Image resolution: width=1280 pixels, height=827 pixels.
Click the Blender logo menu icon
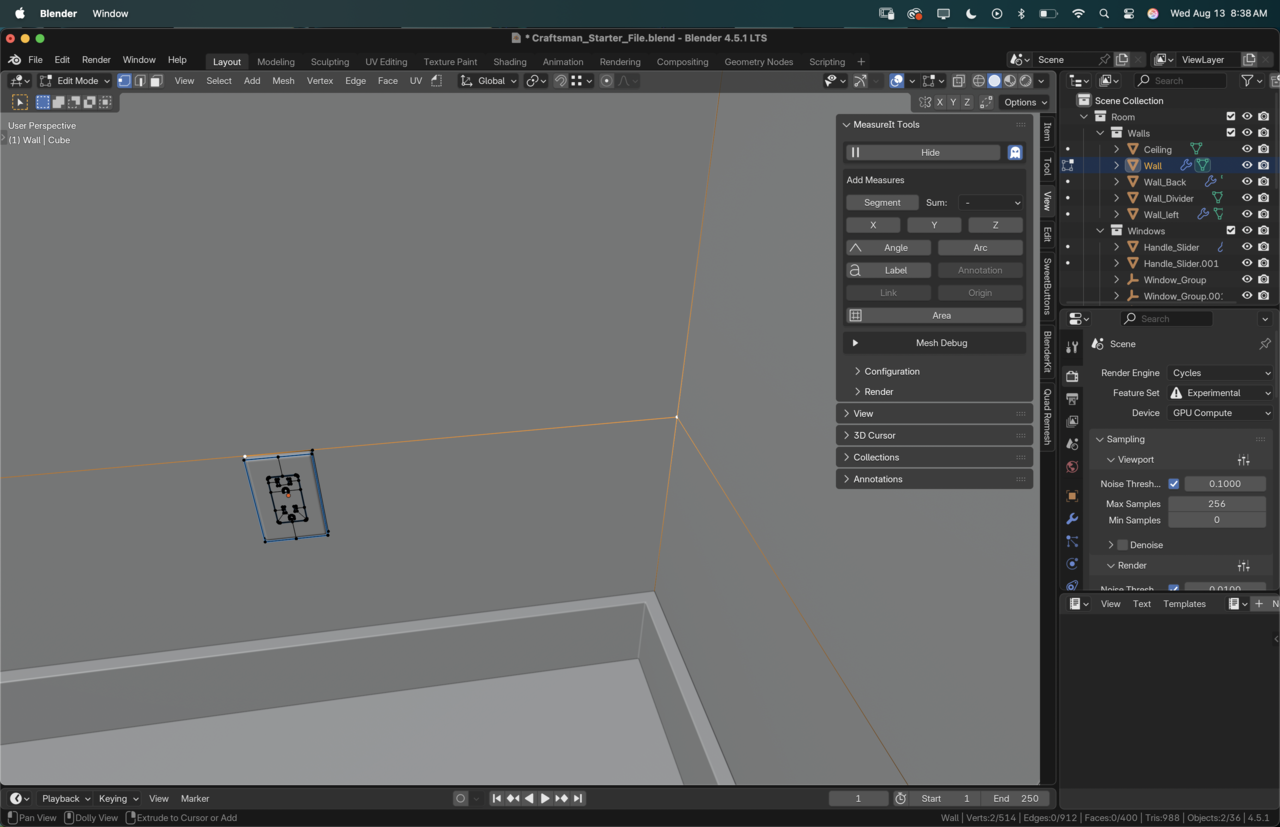pos(15,60)
